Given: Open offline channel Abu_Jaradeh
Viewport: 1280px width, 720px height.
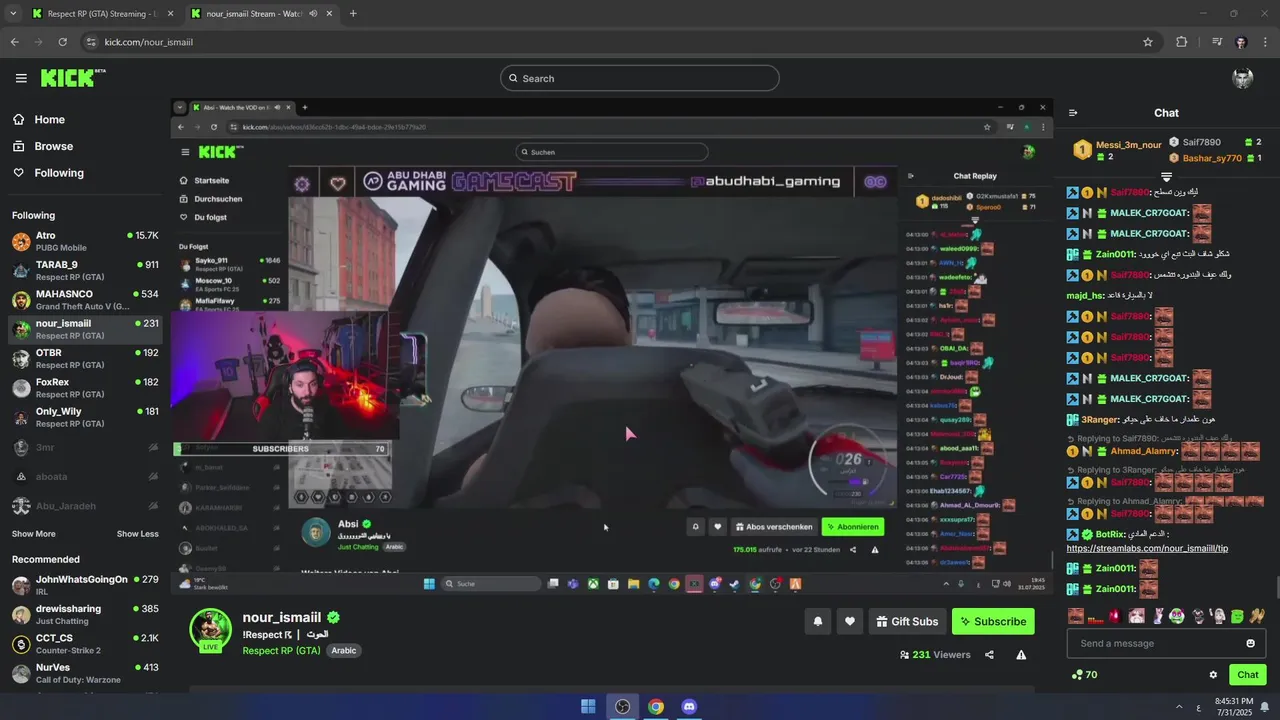Looking at the screenshot, I should click(85, 506).
